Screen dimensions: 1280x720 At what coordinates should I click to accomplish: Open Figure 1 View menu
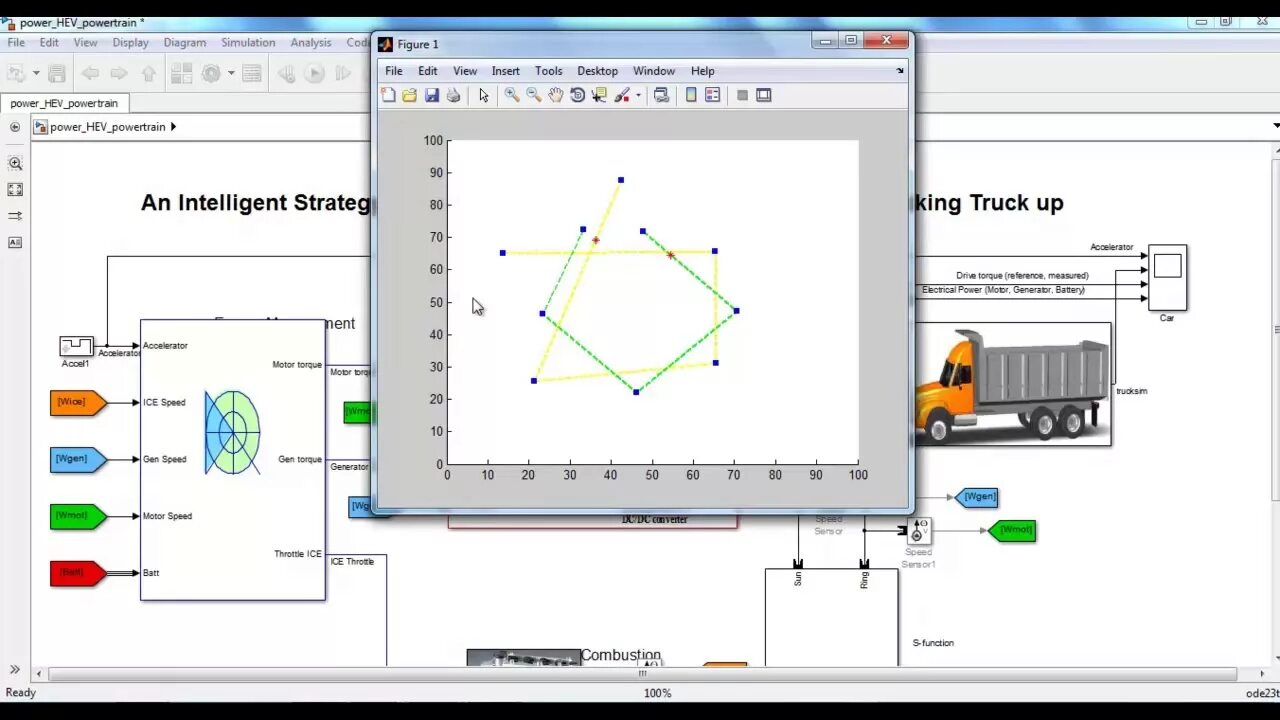click(465, 71)
